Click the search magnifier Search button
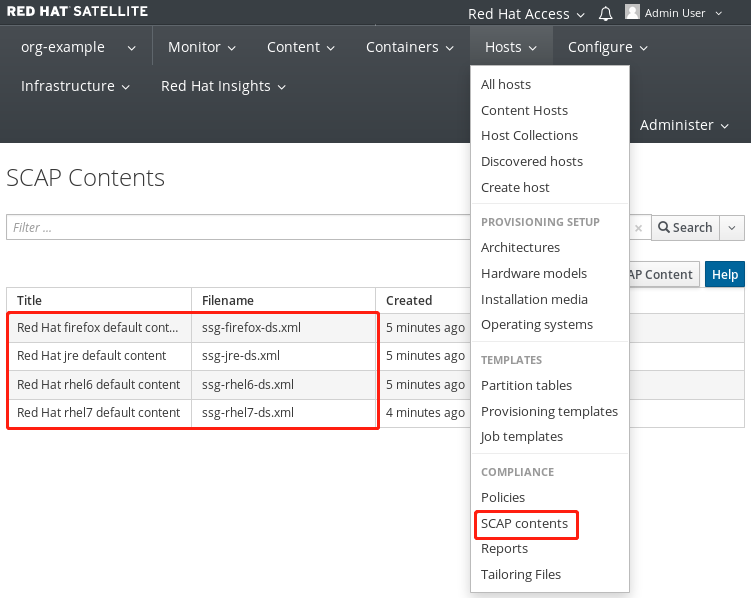 point(684,228)
